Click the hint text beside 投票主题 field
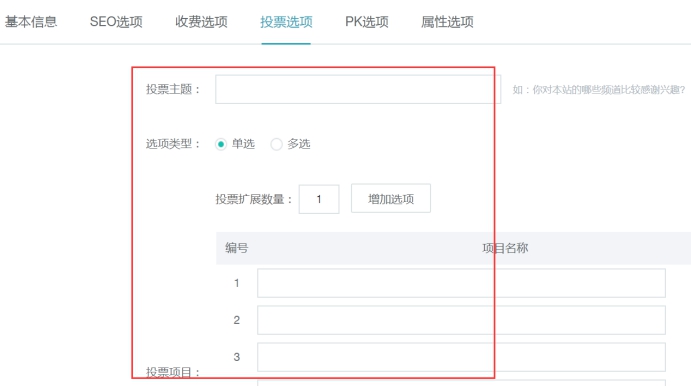 (599, 90)
